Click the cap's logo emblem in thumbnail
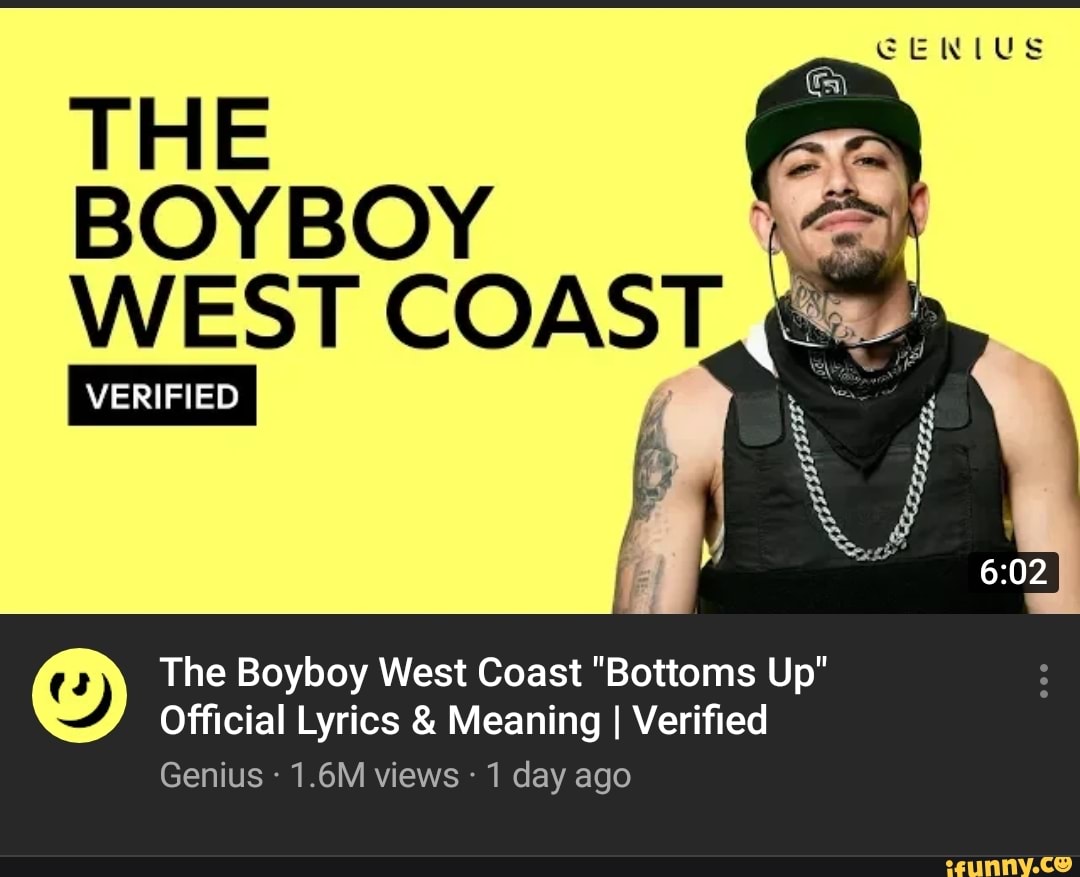The image size is (1080, 877). click(827, 83)
